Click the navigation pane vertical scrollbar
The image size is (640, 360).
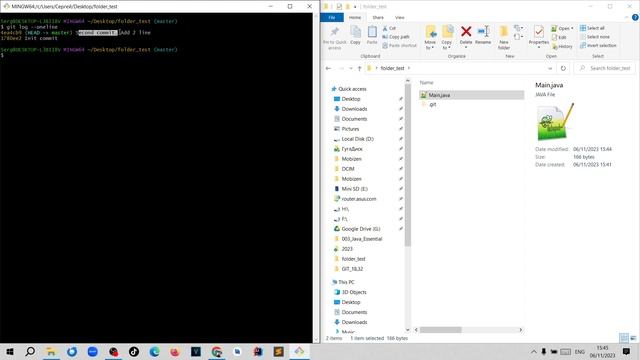407,165
